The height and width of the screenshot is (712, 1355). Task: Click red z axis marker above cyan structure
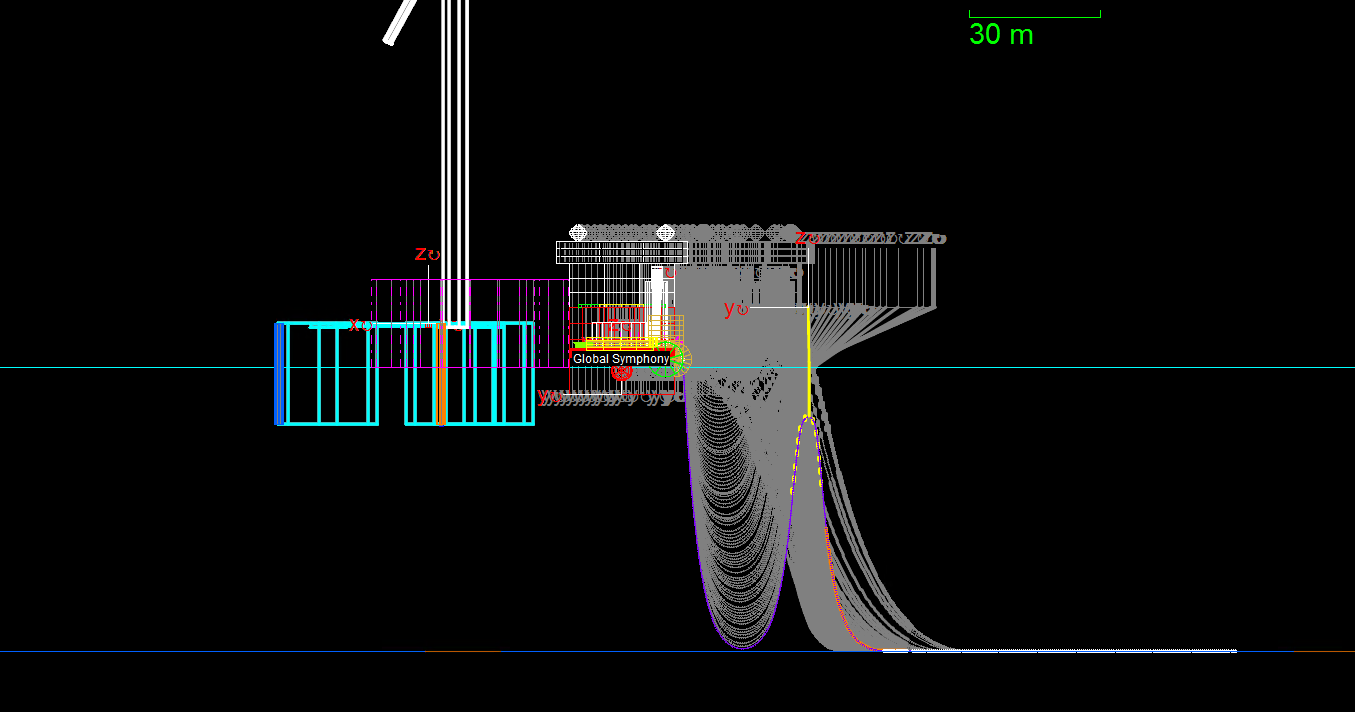422,254
